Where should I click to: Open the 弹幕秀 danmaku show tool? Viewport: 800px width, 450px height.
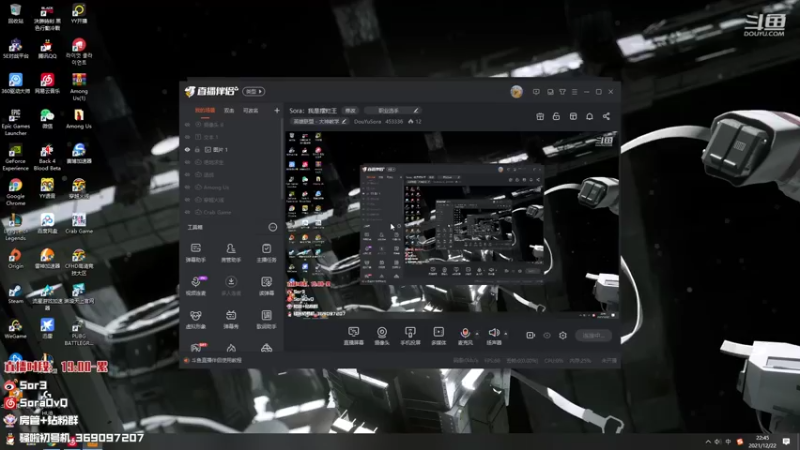pos(231,319)
